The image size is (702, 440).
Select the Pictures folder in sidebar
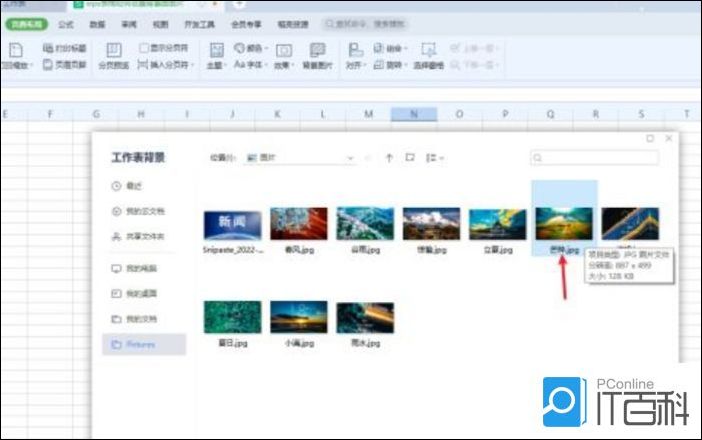click(144, 344)
